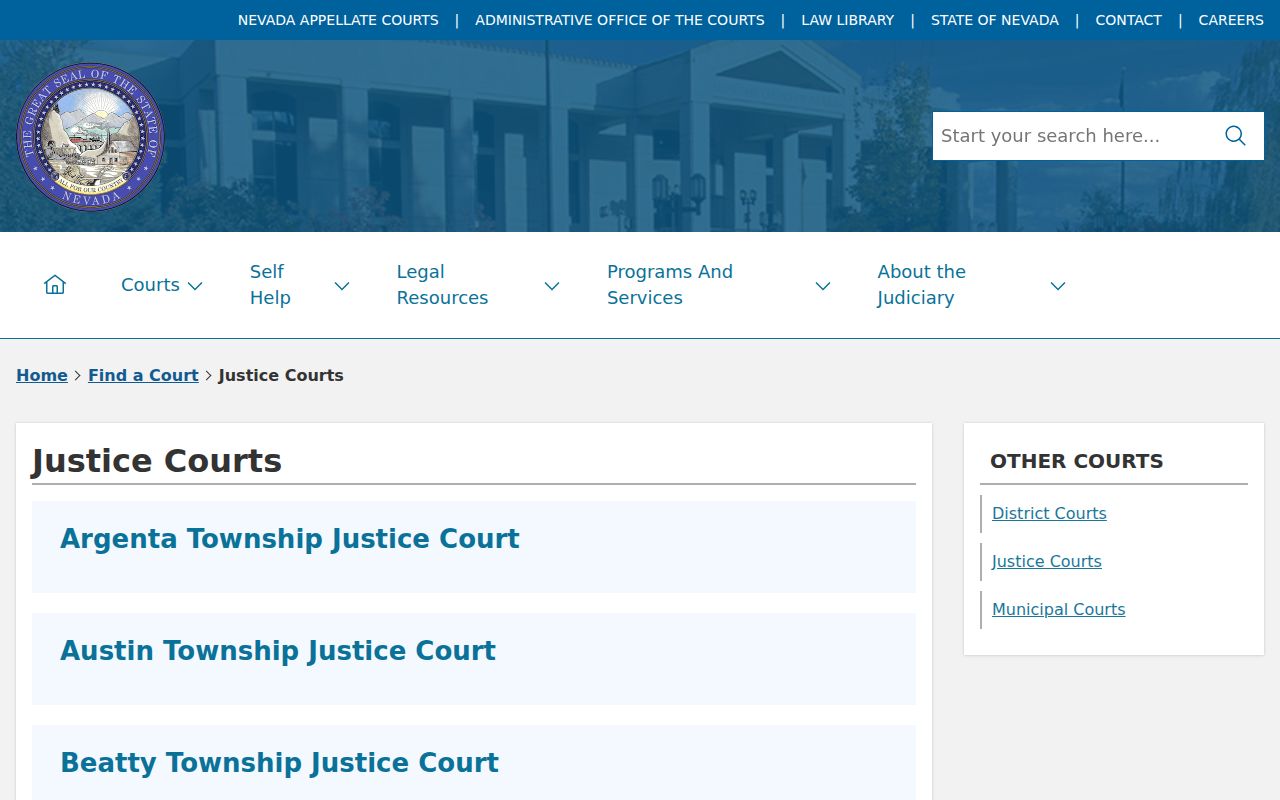Open Municipal Courts sidebar link
This screenshot has width=1280, height=800.
tap(1058, 609)
